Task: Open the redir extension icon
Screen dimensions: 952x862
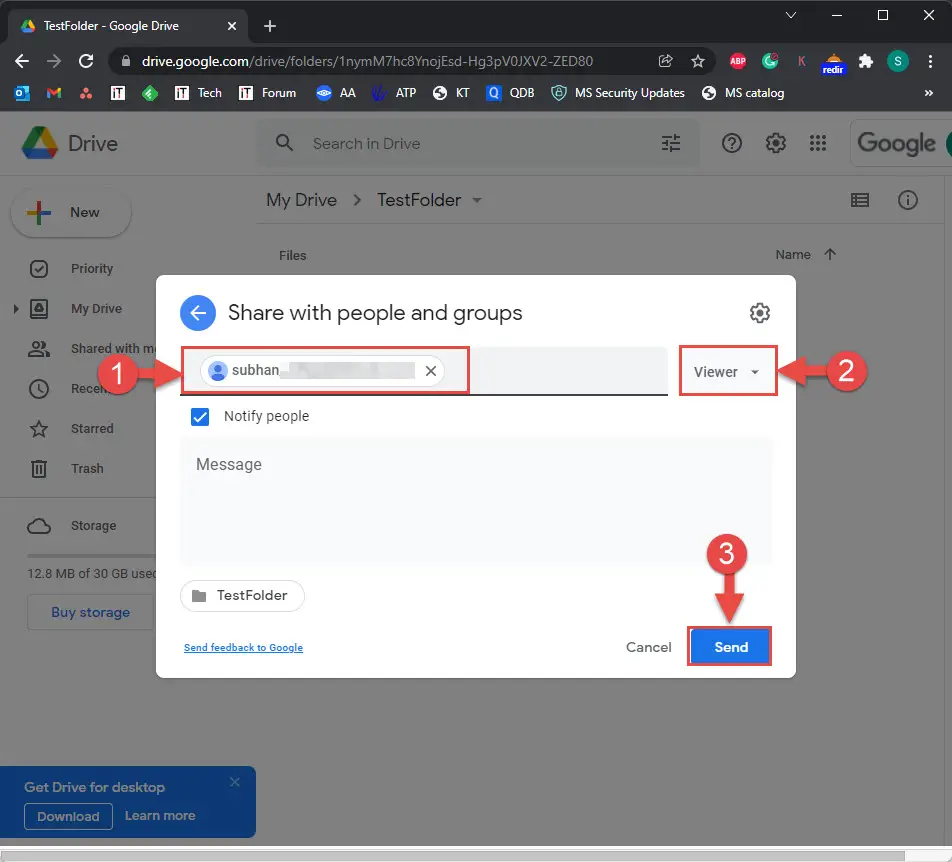Action: click(x=833, y=63)
